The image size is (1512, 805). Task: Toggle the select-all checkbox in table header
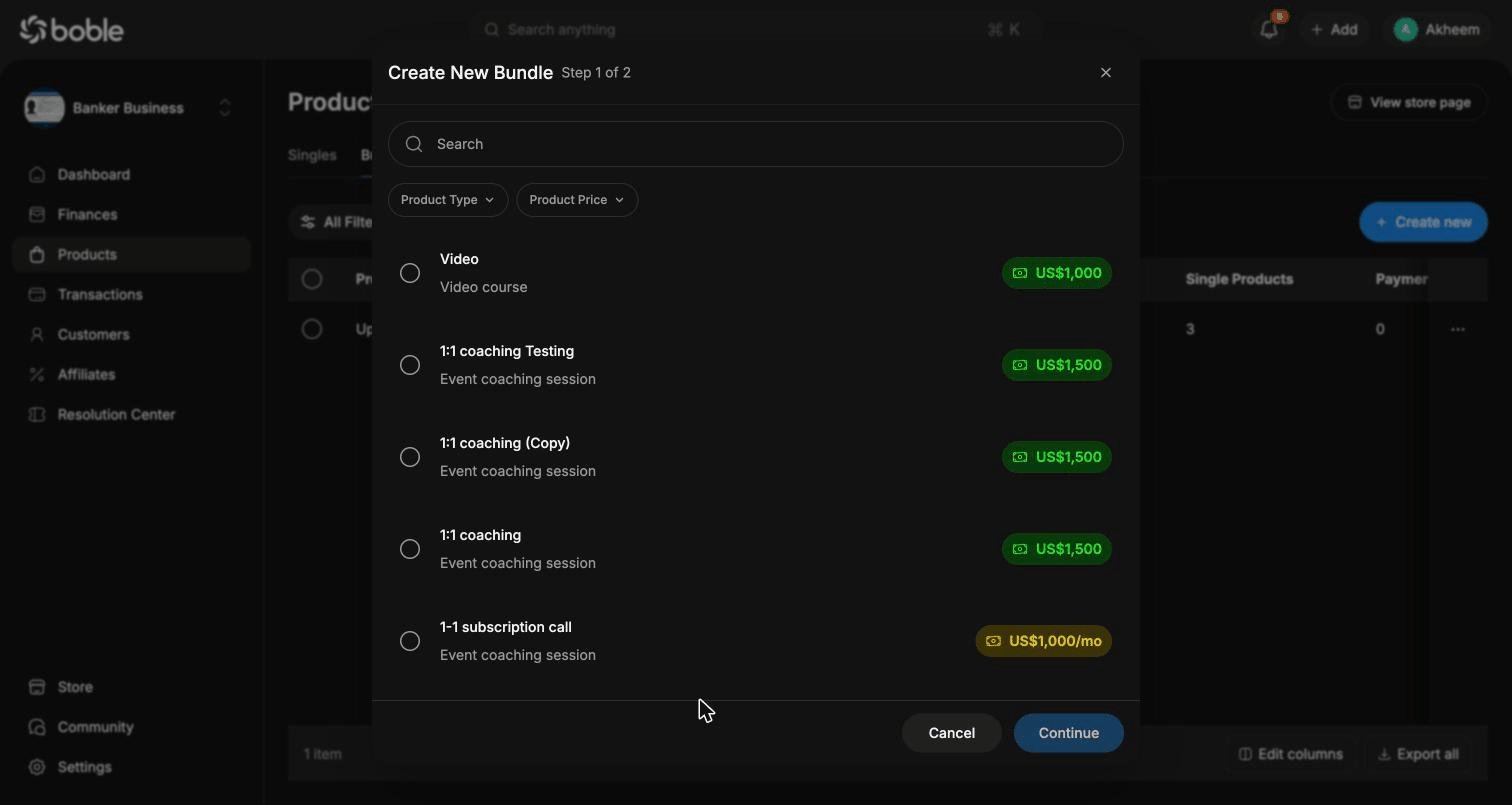click(x=312, y=279)
